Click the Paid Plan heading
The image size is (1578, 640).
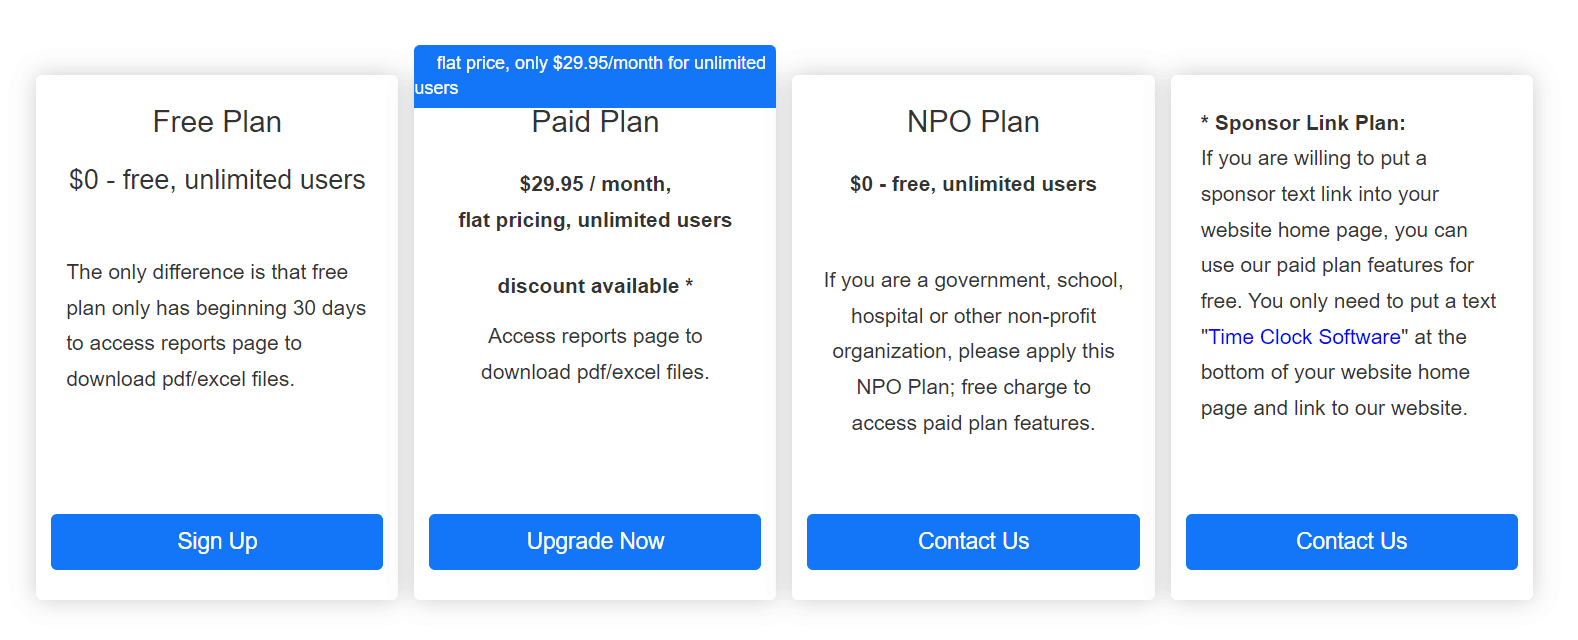click(595, 123)
